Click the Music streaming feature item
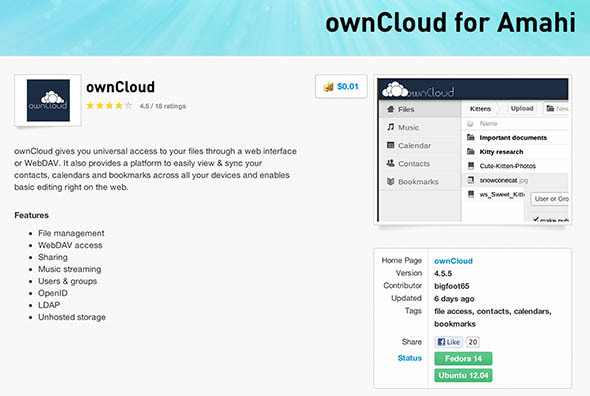Screen dimensions: 590x396 [70, 270]
